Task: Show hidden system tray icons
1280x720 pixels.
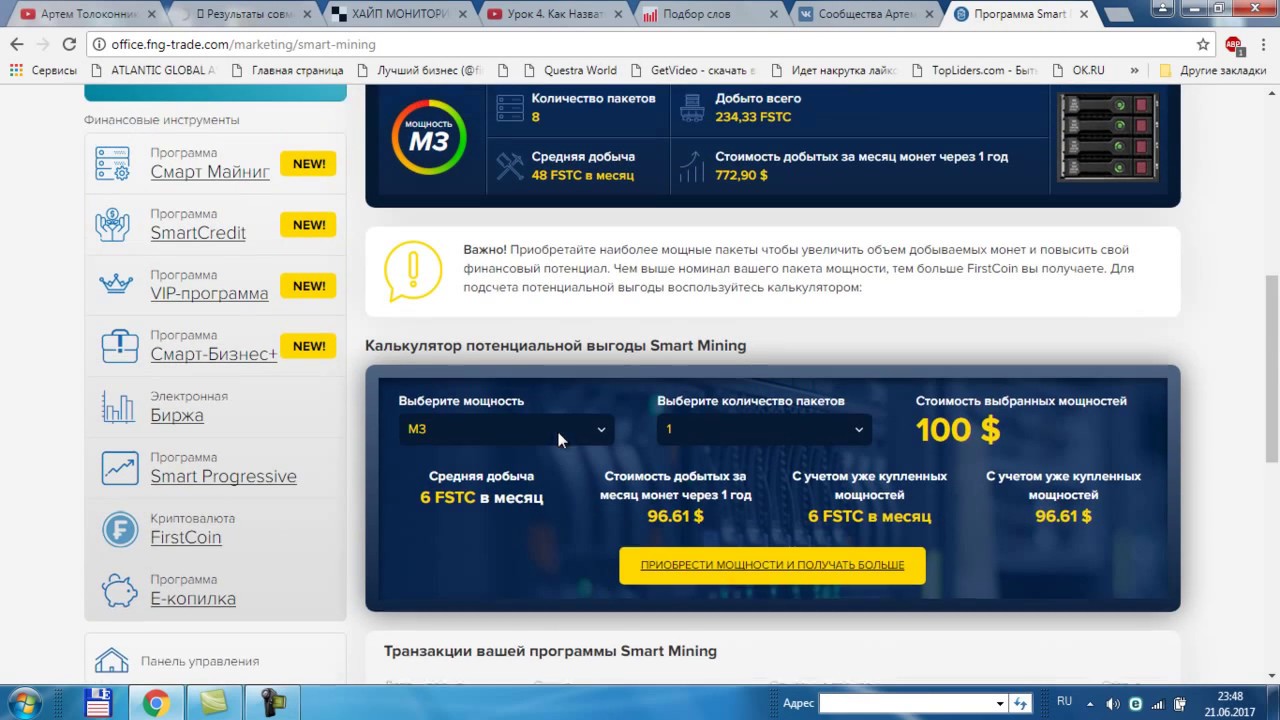Action: [1089, 704]
